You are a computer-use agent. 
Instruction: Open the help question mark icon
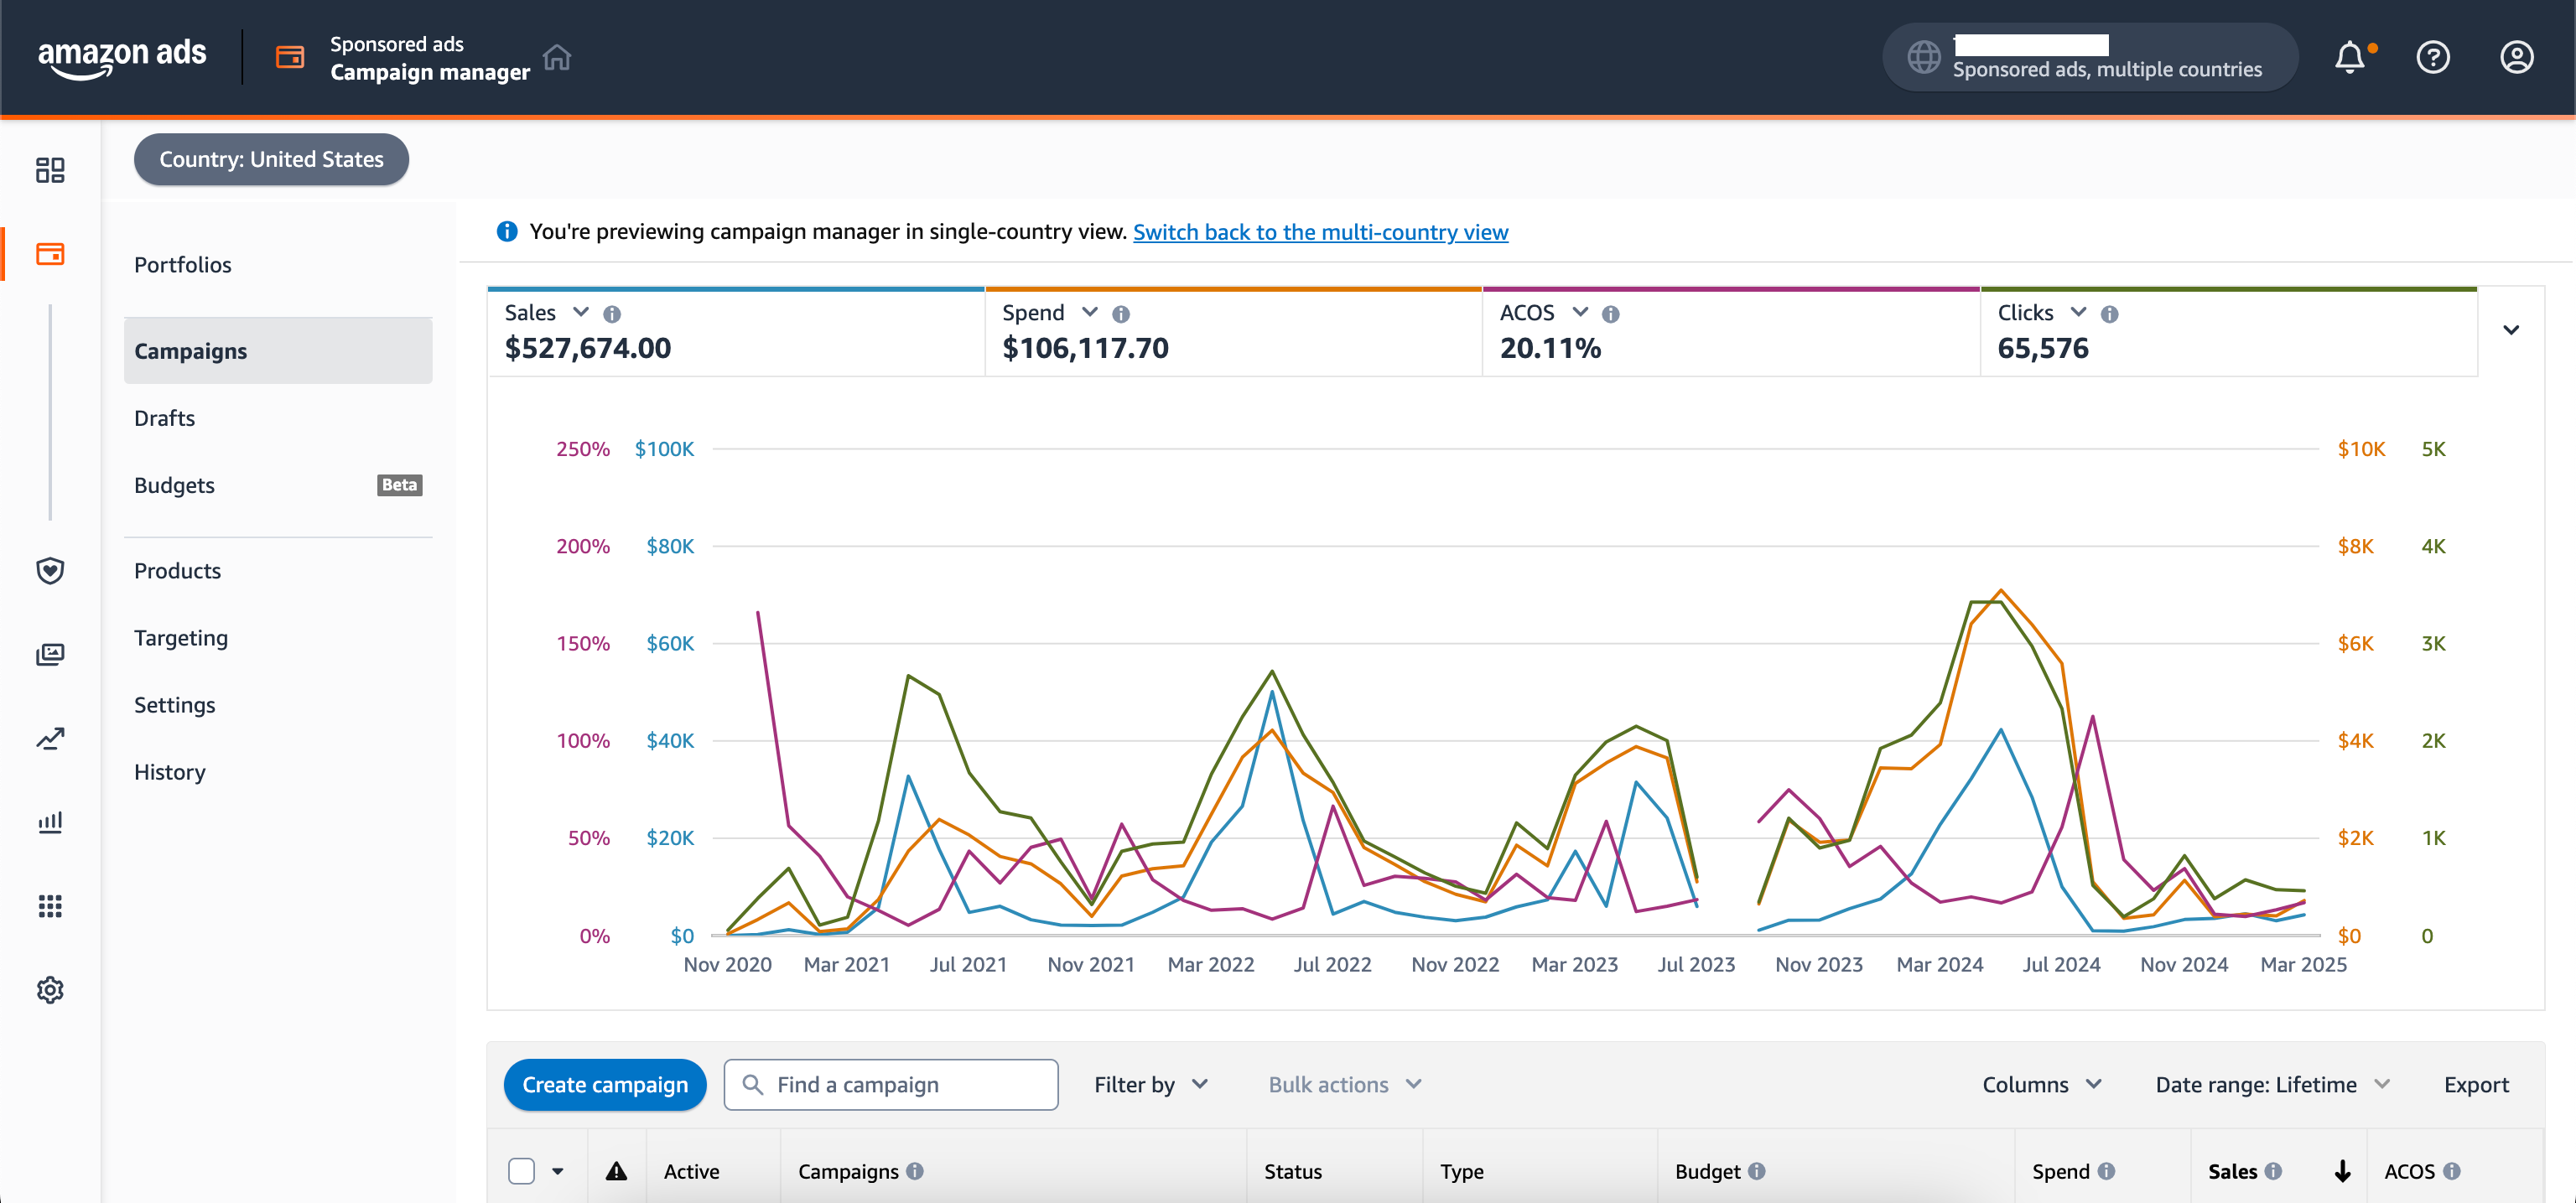tap(2432, 58)
